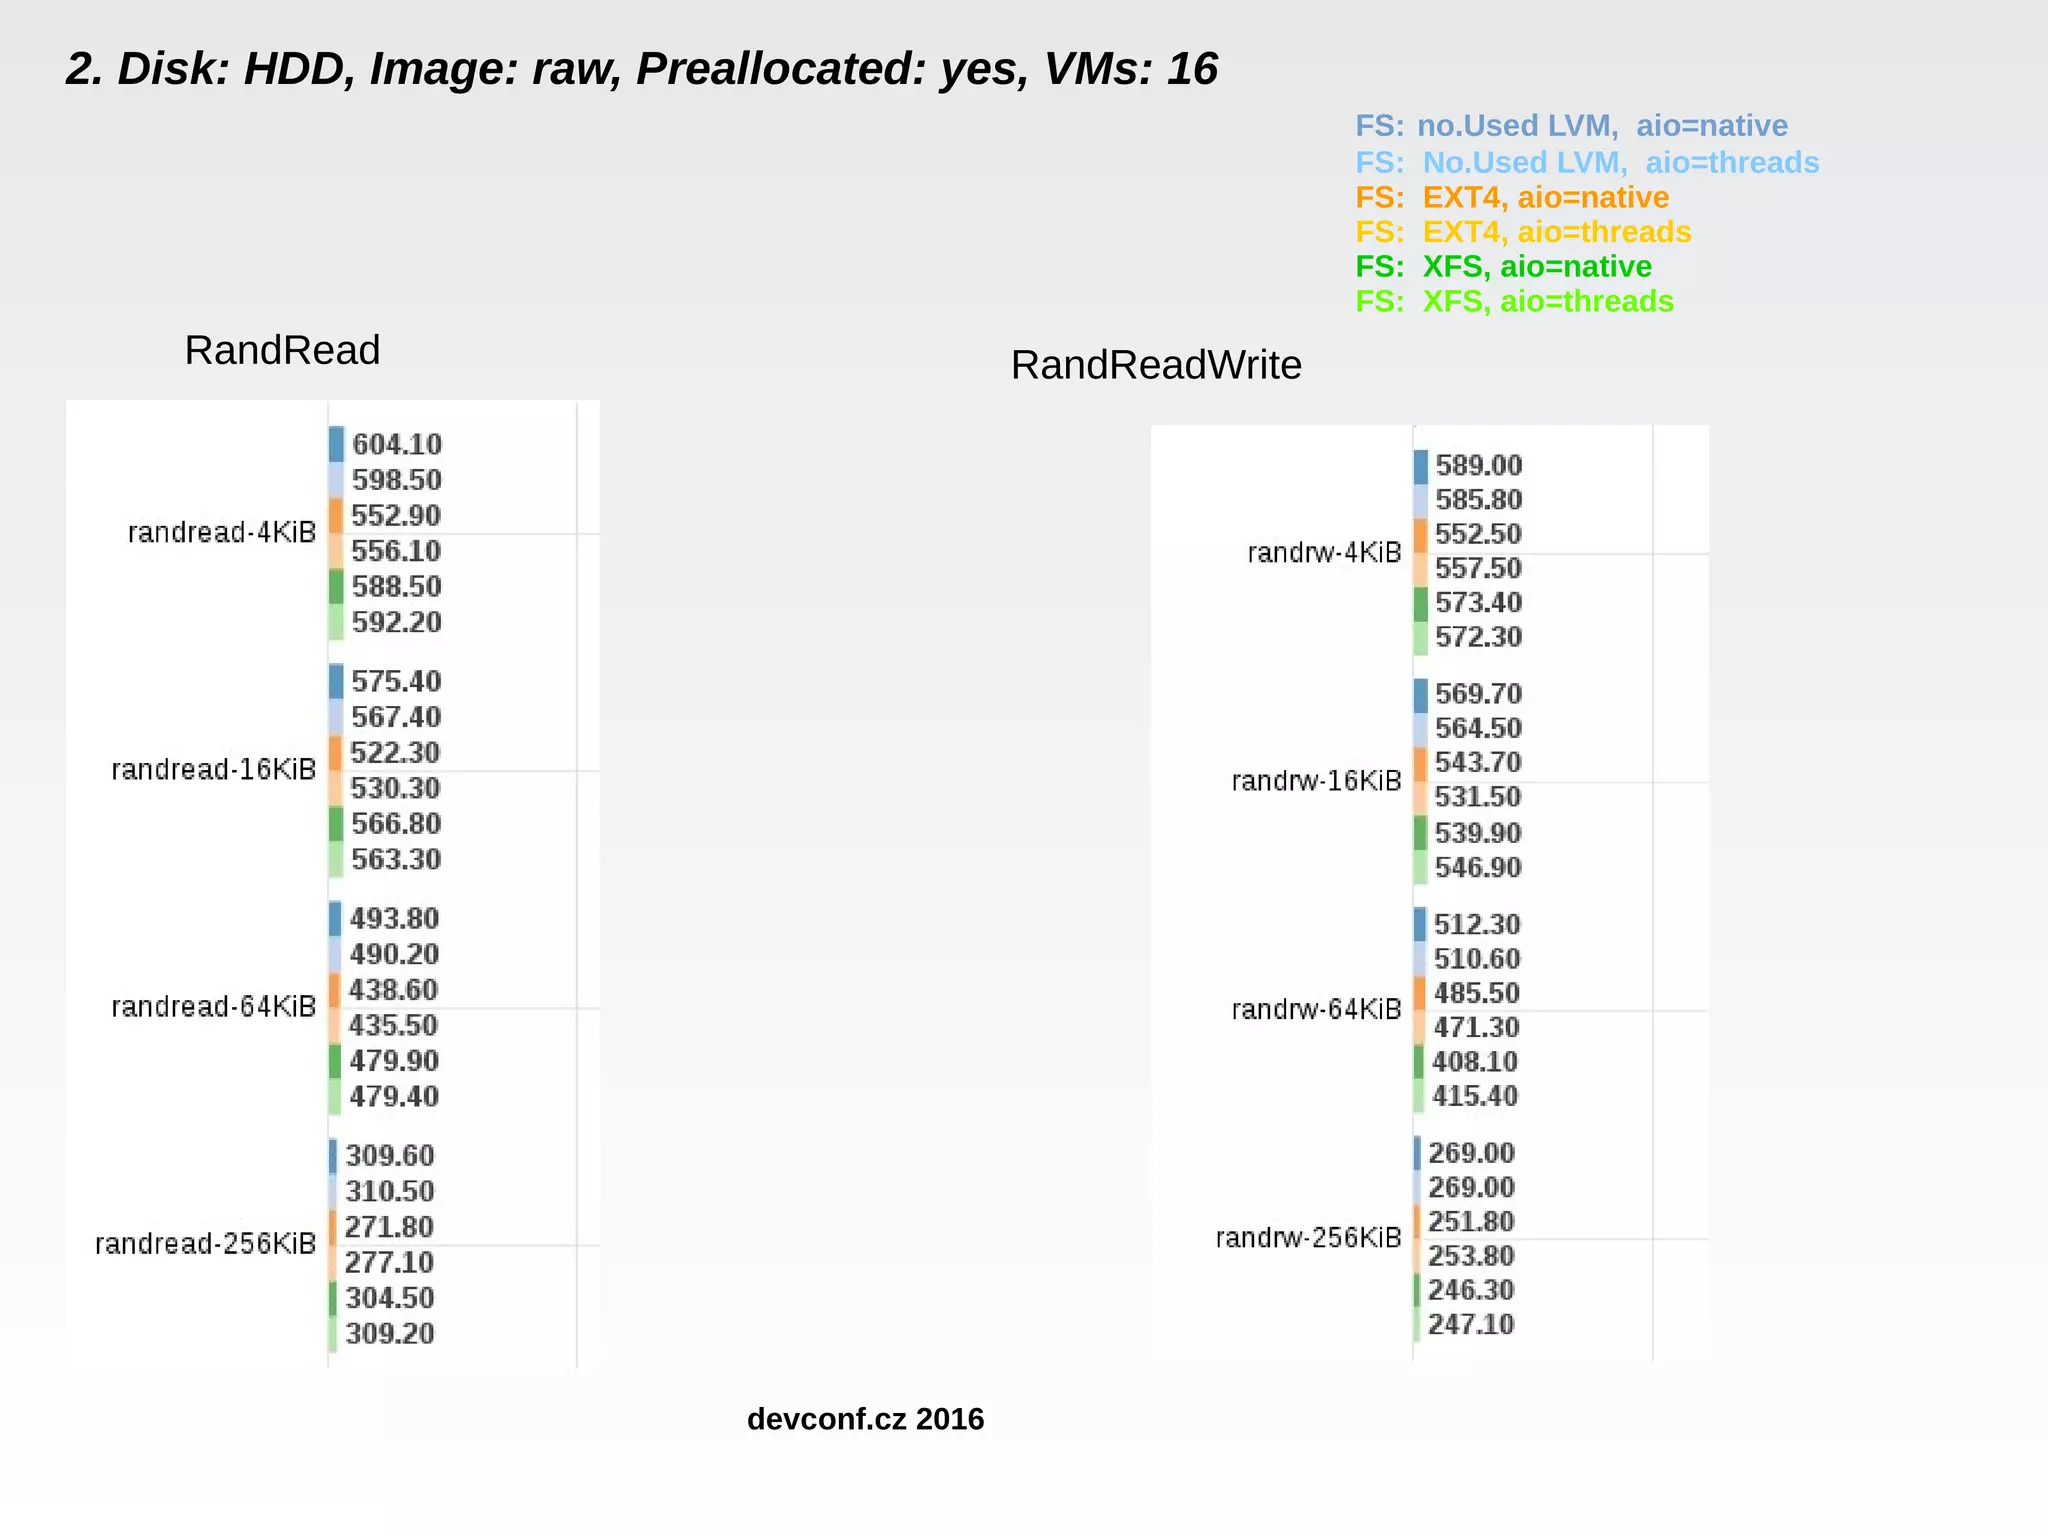This screenshot has width=2048, height=1535.
Task: Click the 589.00 value in RandReadWrite
Action: 1479,465
